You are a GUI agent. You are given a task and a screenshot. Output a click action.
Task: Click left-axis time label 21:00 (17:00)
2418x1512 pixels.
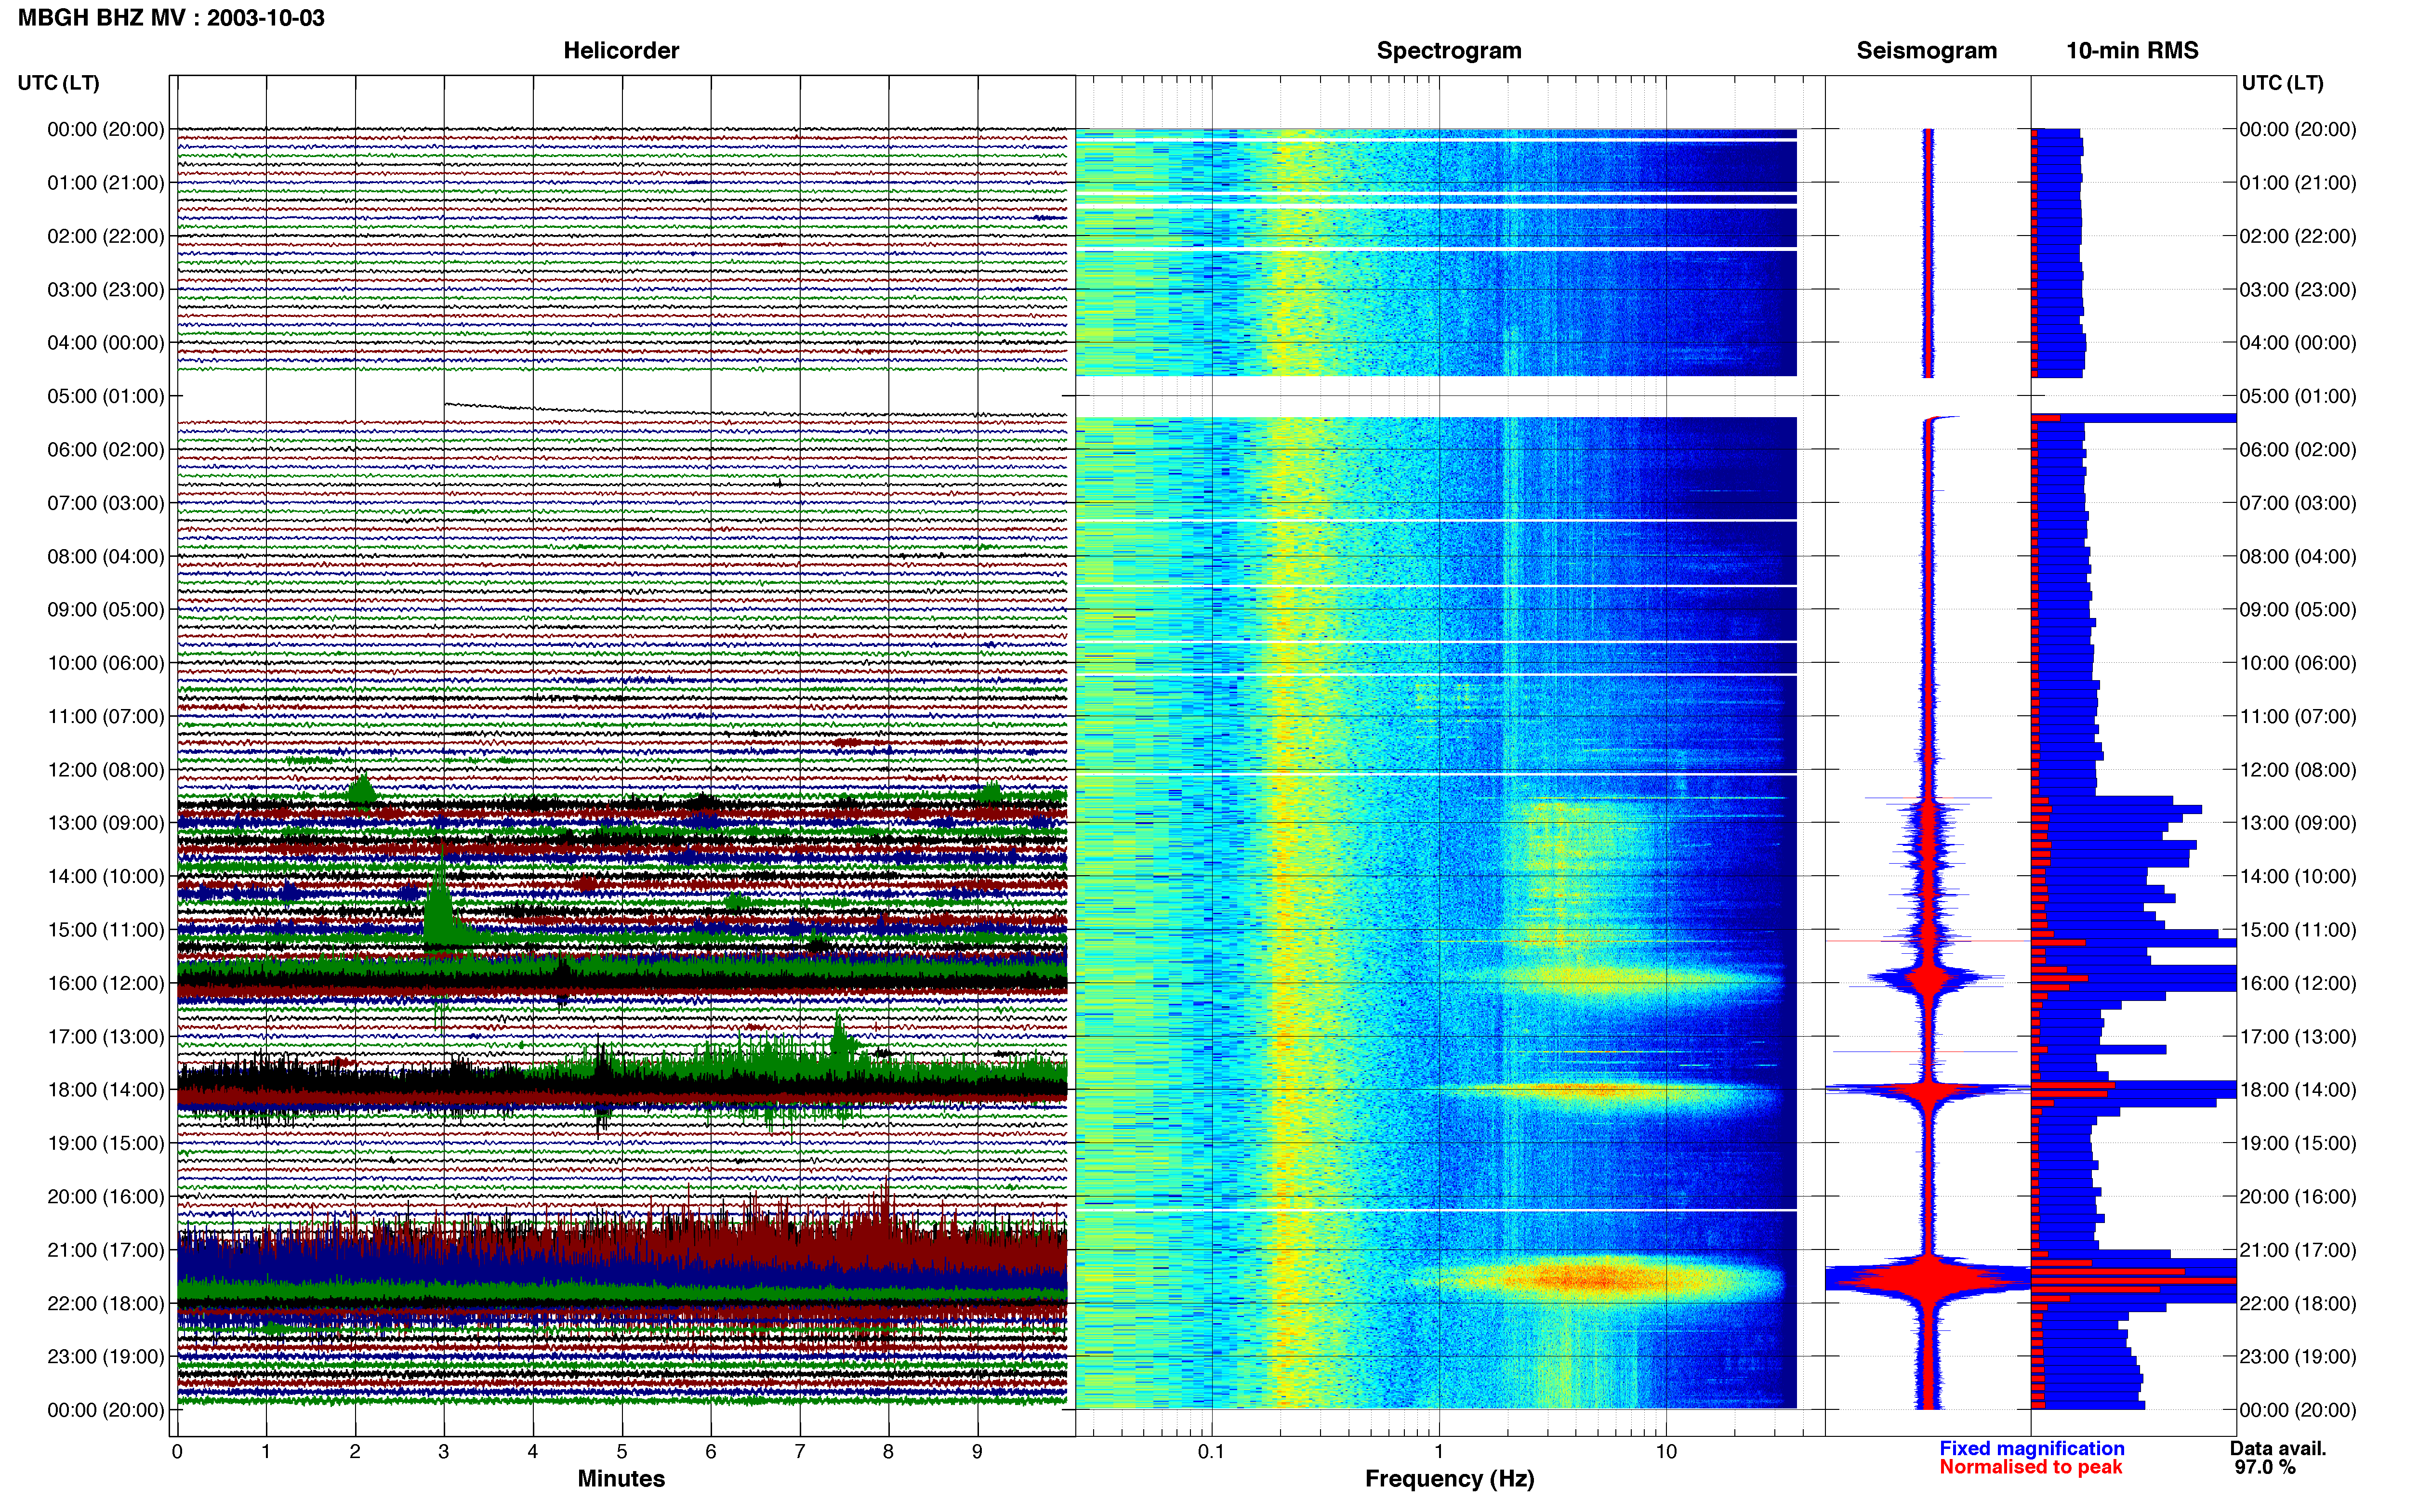tap(106, 1250)
